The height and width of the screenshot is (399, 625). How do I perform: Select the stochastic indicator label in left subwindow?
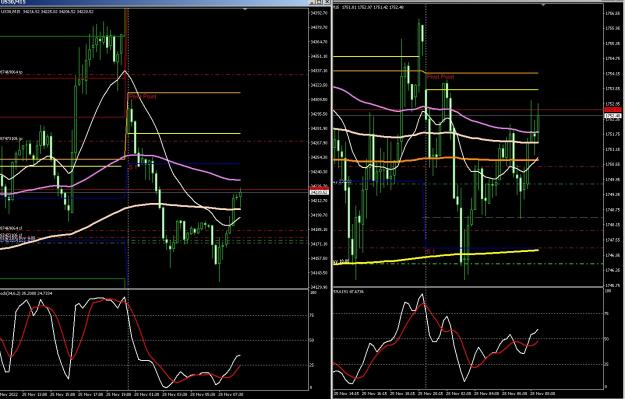(26, 293)
